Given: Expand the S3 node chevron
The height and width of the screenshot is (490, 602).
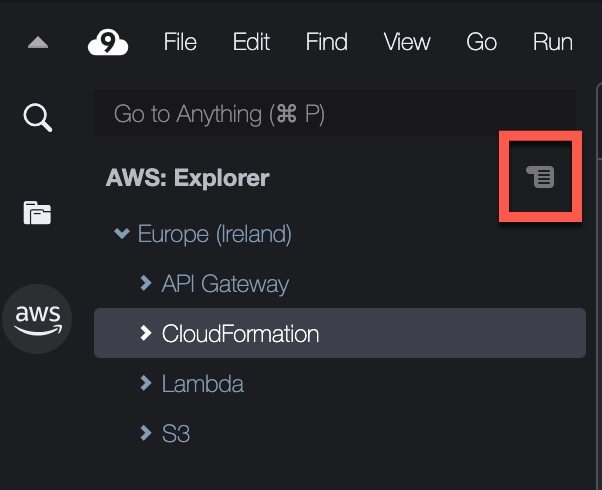Looking at the screenshot, I should [146, 433].
